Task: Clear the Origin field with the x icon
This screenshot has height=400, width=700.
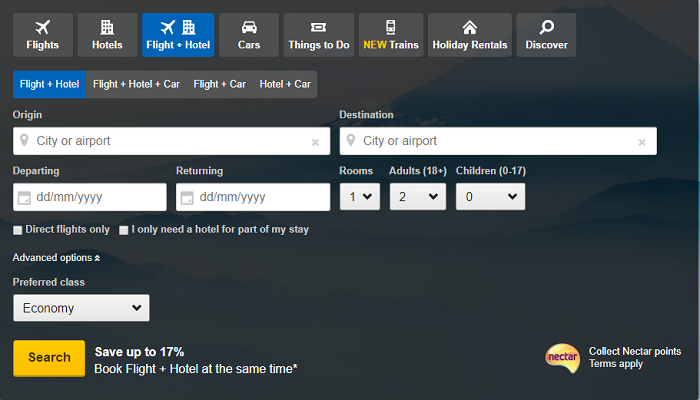Action: pyautogui.click(x=315, y=142)
